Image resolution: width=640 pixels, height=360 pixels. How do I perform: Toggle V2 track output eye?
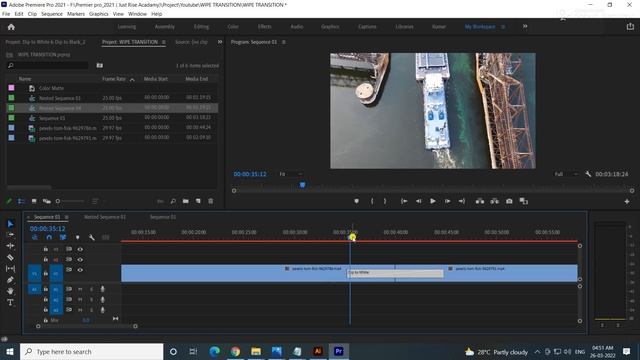coord(80,259)
